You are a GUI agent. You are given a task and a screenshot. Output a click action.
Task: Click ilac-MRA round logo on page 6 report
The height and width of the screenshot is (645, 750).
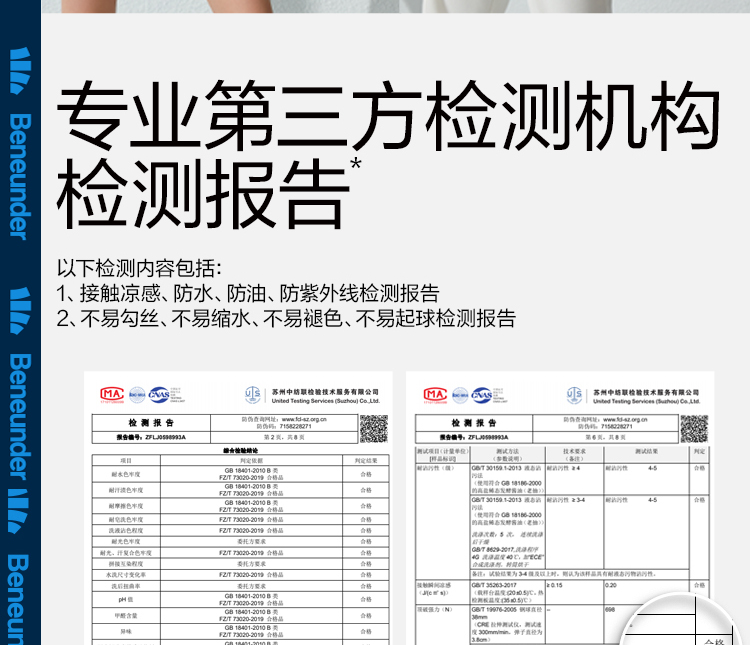(461, 395)
